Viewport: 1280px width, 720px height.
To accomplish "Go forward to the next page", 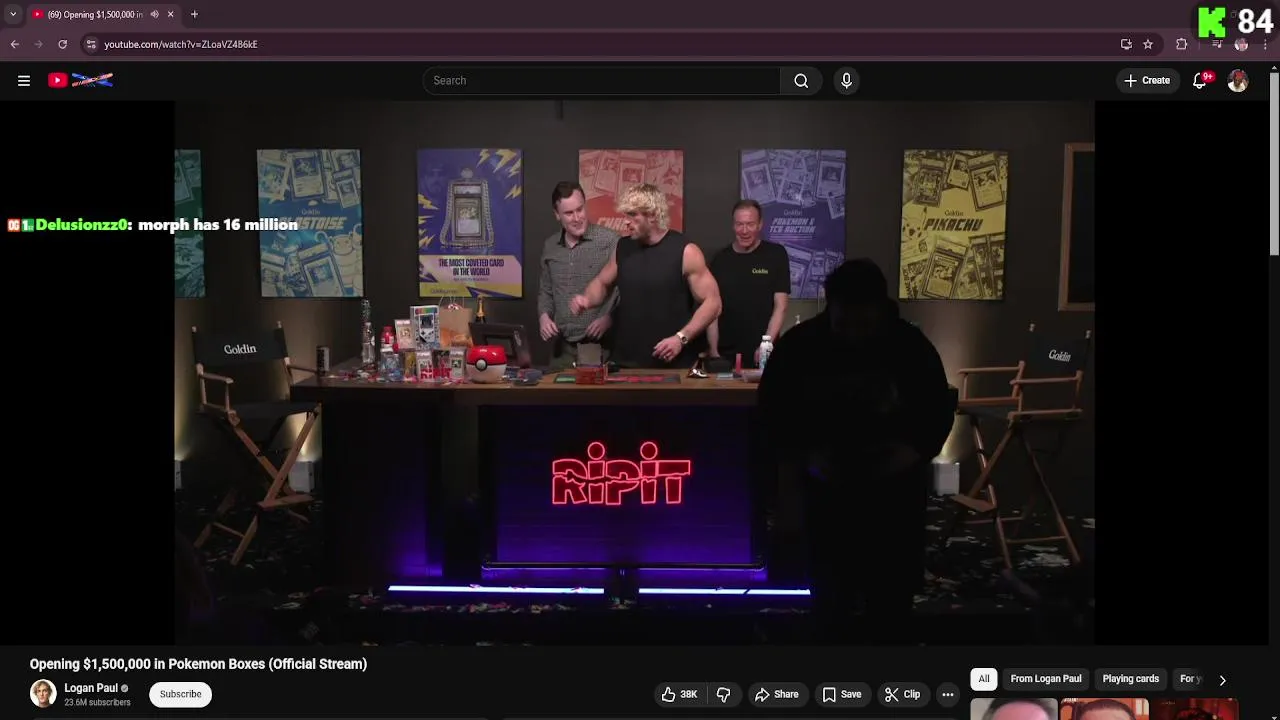I will [39, 44].
